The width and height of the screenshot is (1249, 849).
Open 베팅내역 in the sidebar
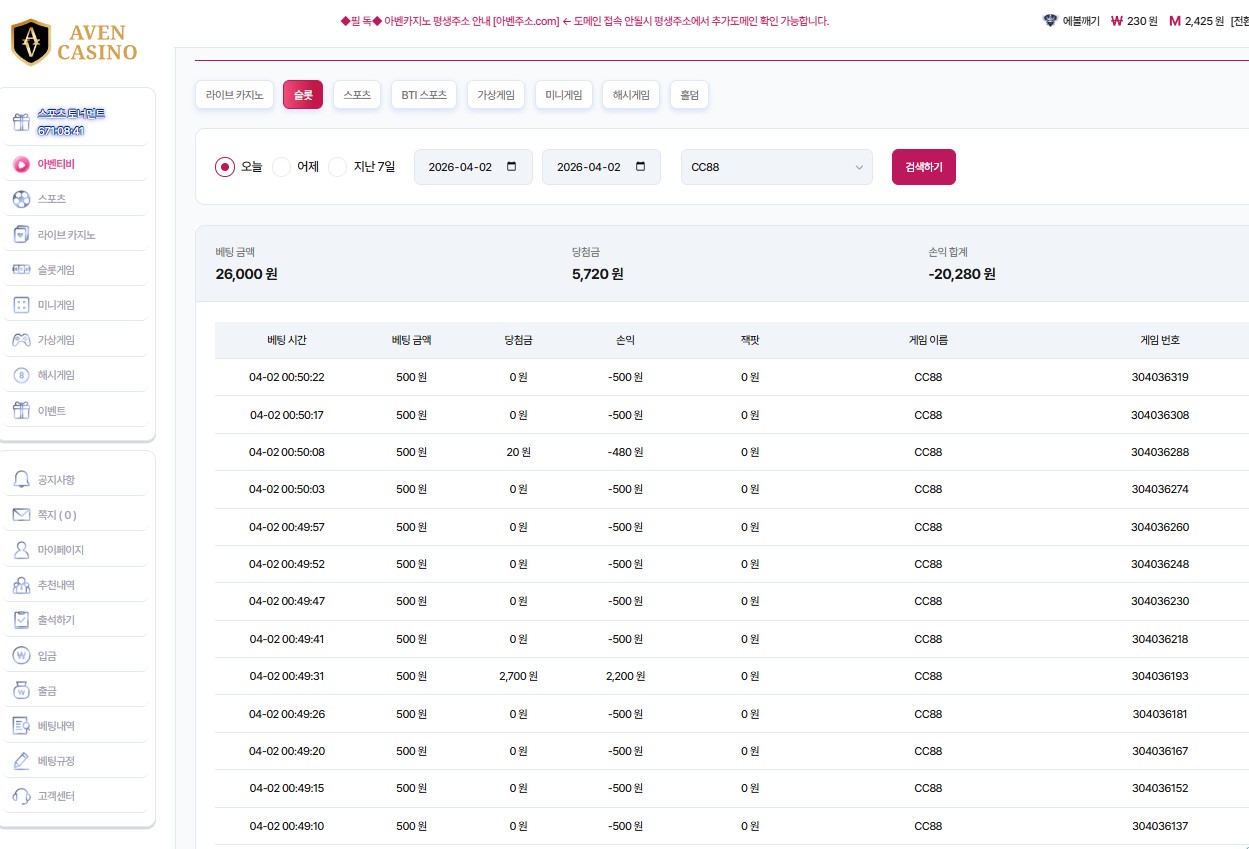pos(56,726)
